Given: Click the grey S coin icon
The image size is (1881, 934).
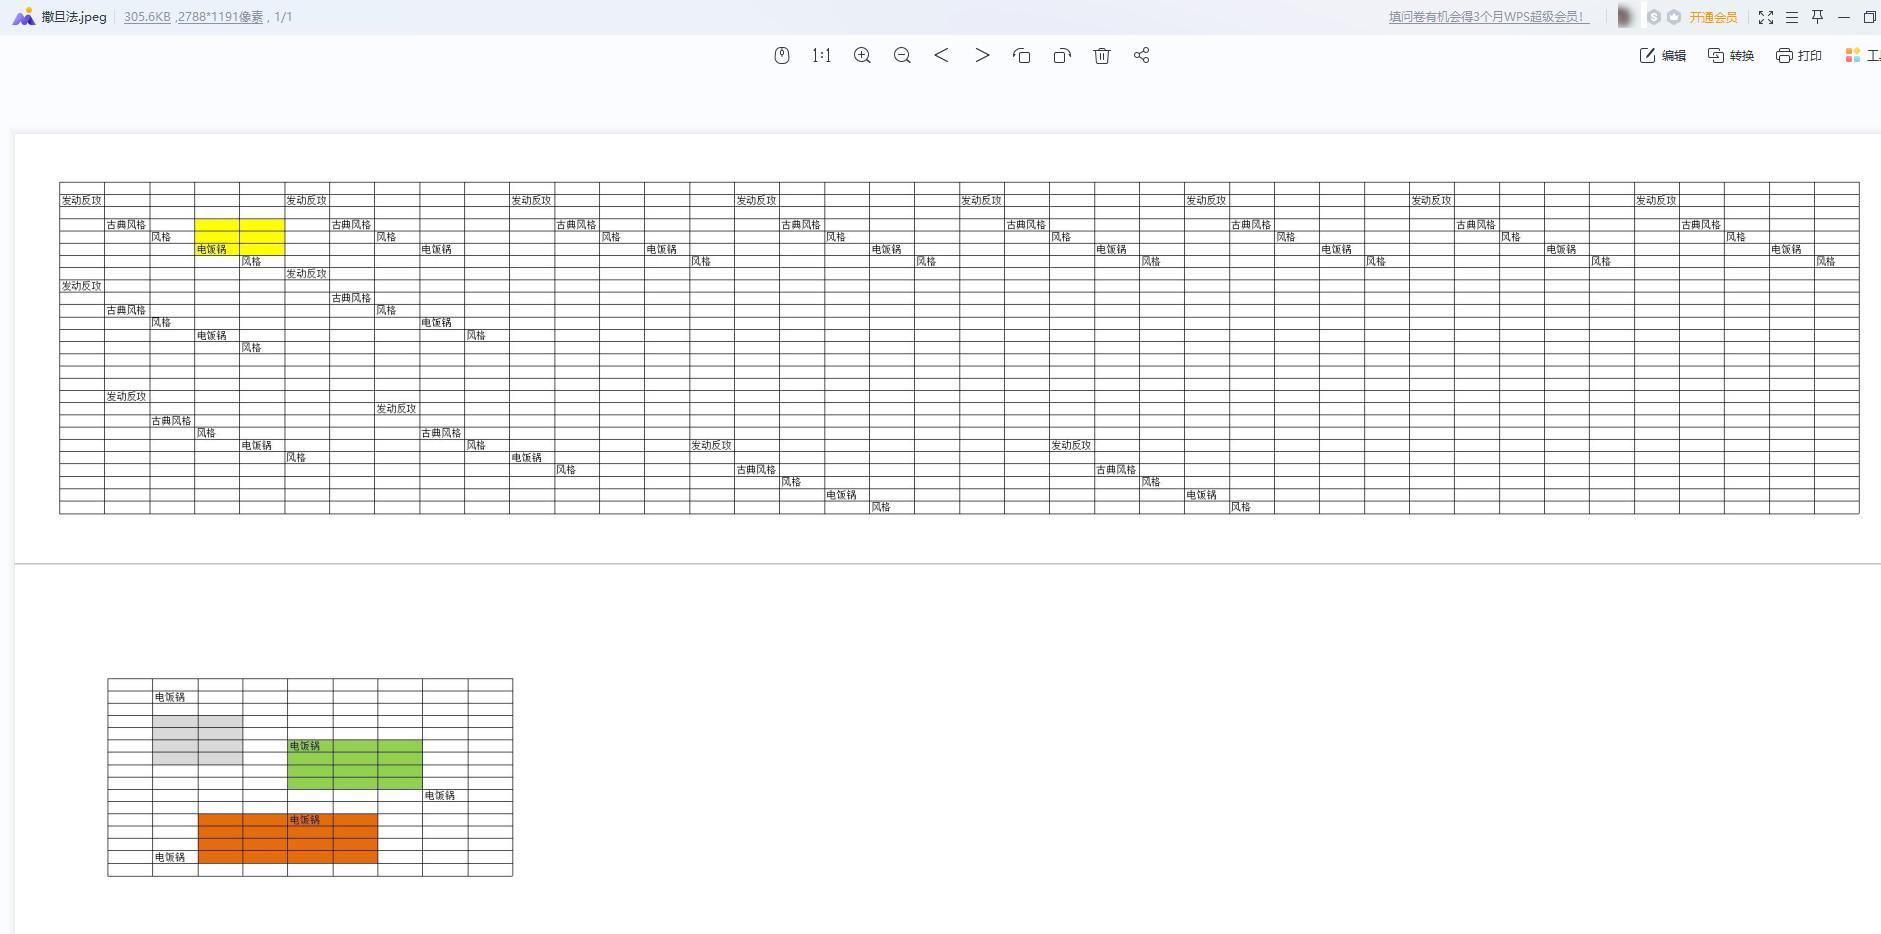Looking at the screenshot, I should click(1654, 17).
